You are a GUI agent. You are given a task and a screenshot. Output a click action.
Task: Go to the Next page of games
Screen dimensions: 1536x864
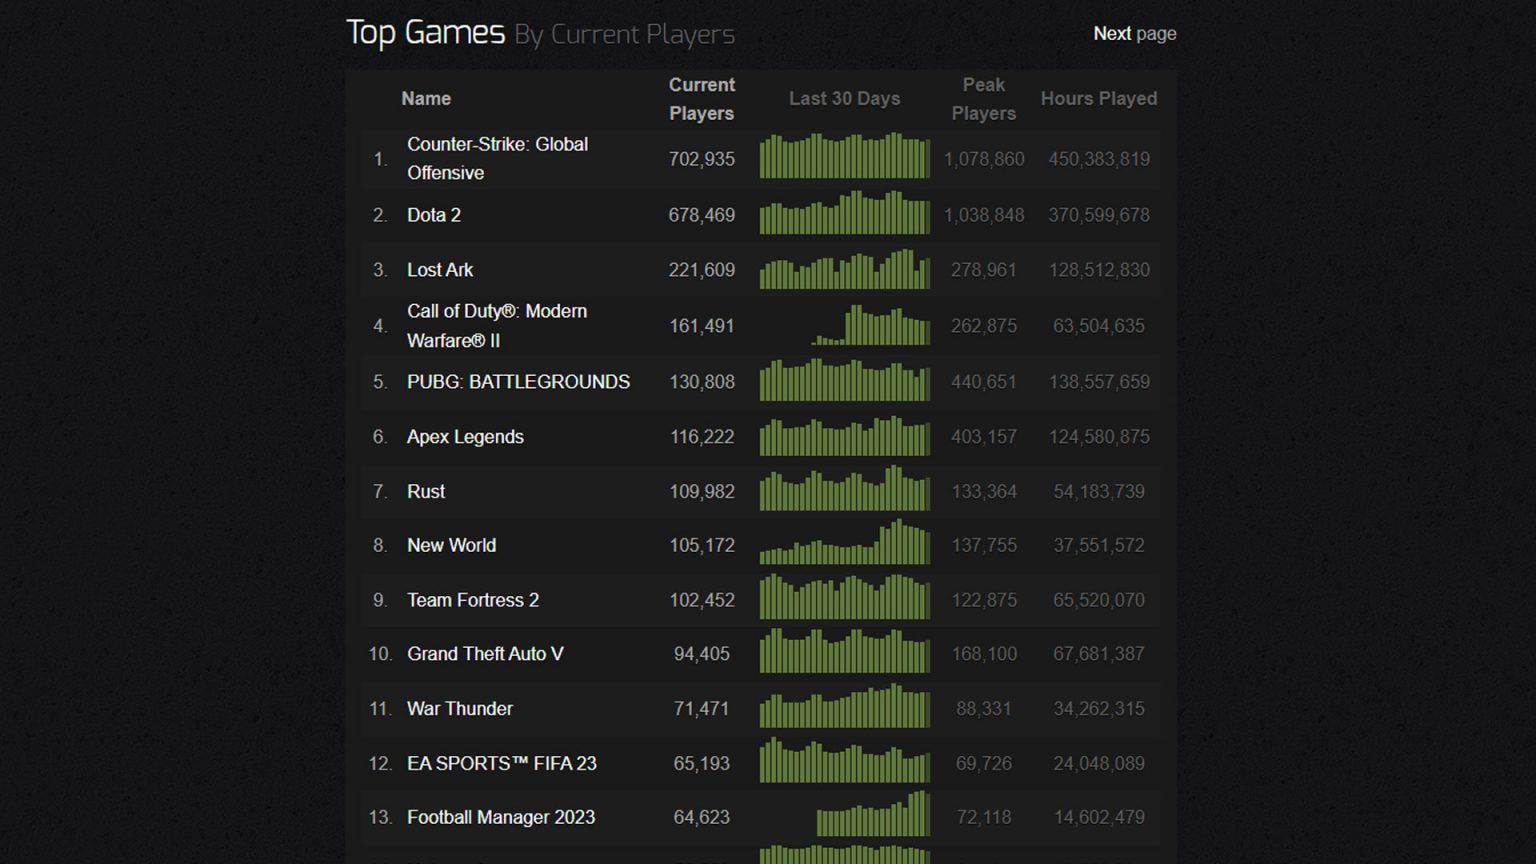tap(1135, 33)
